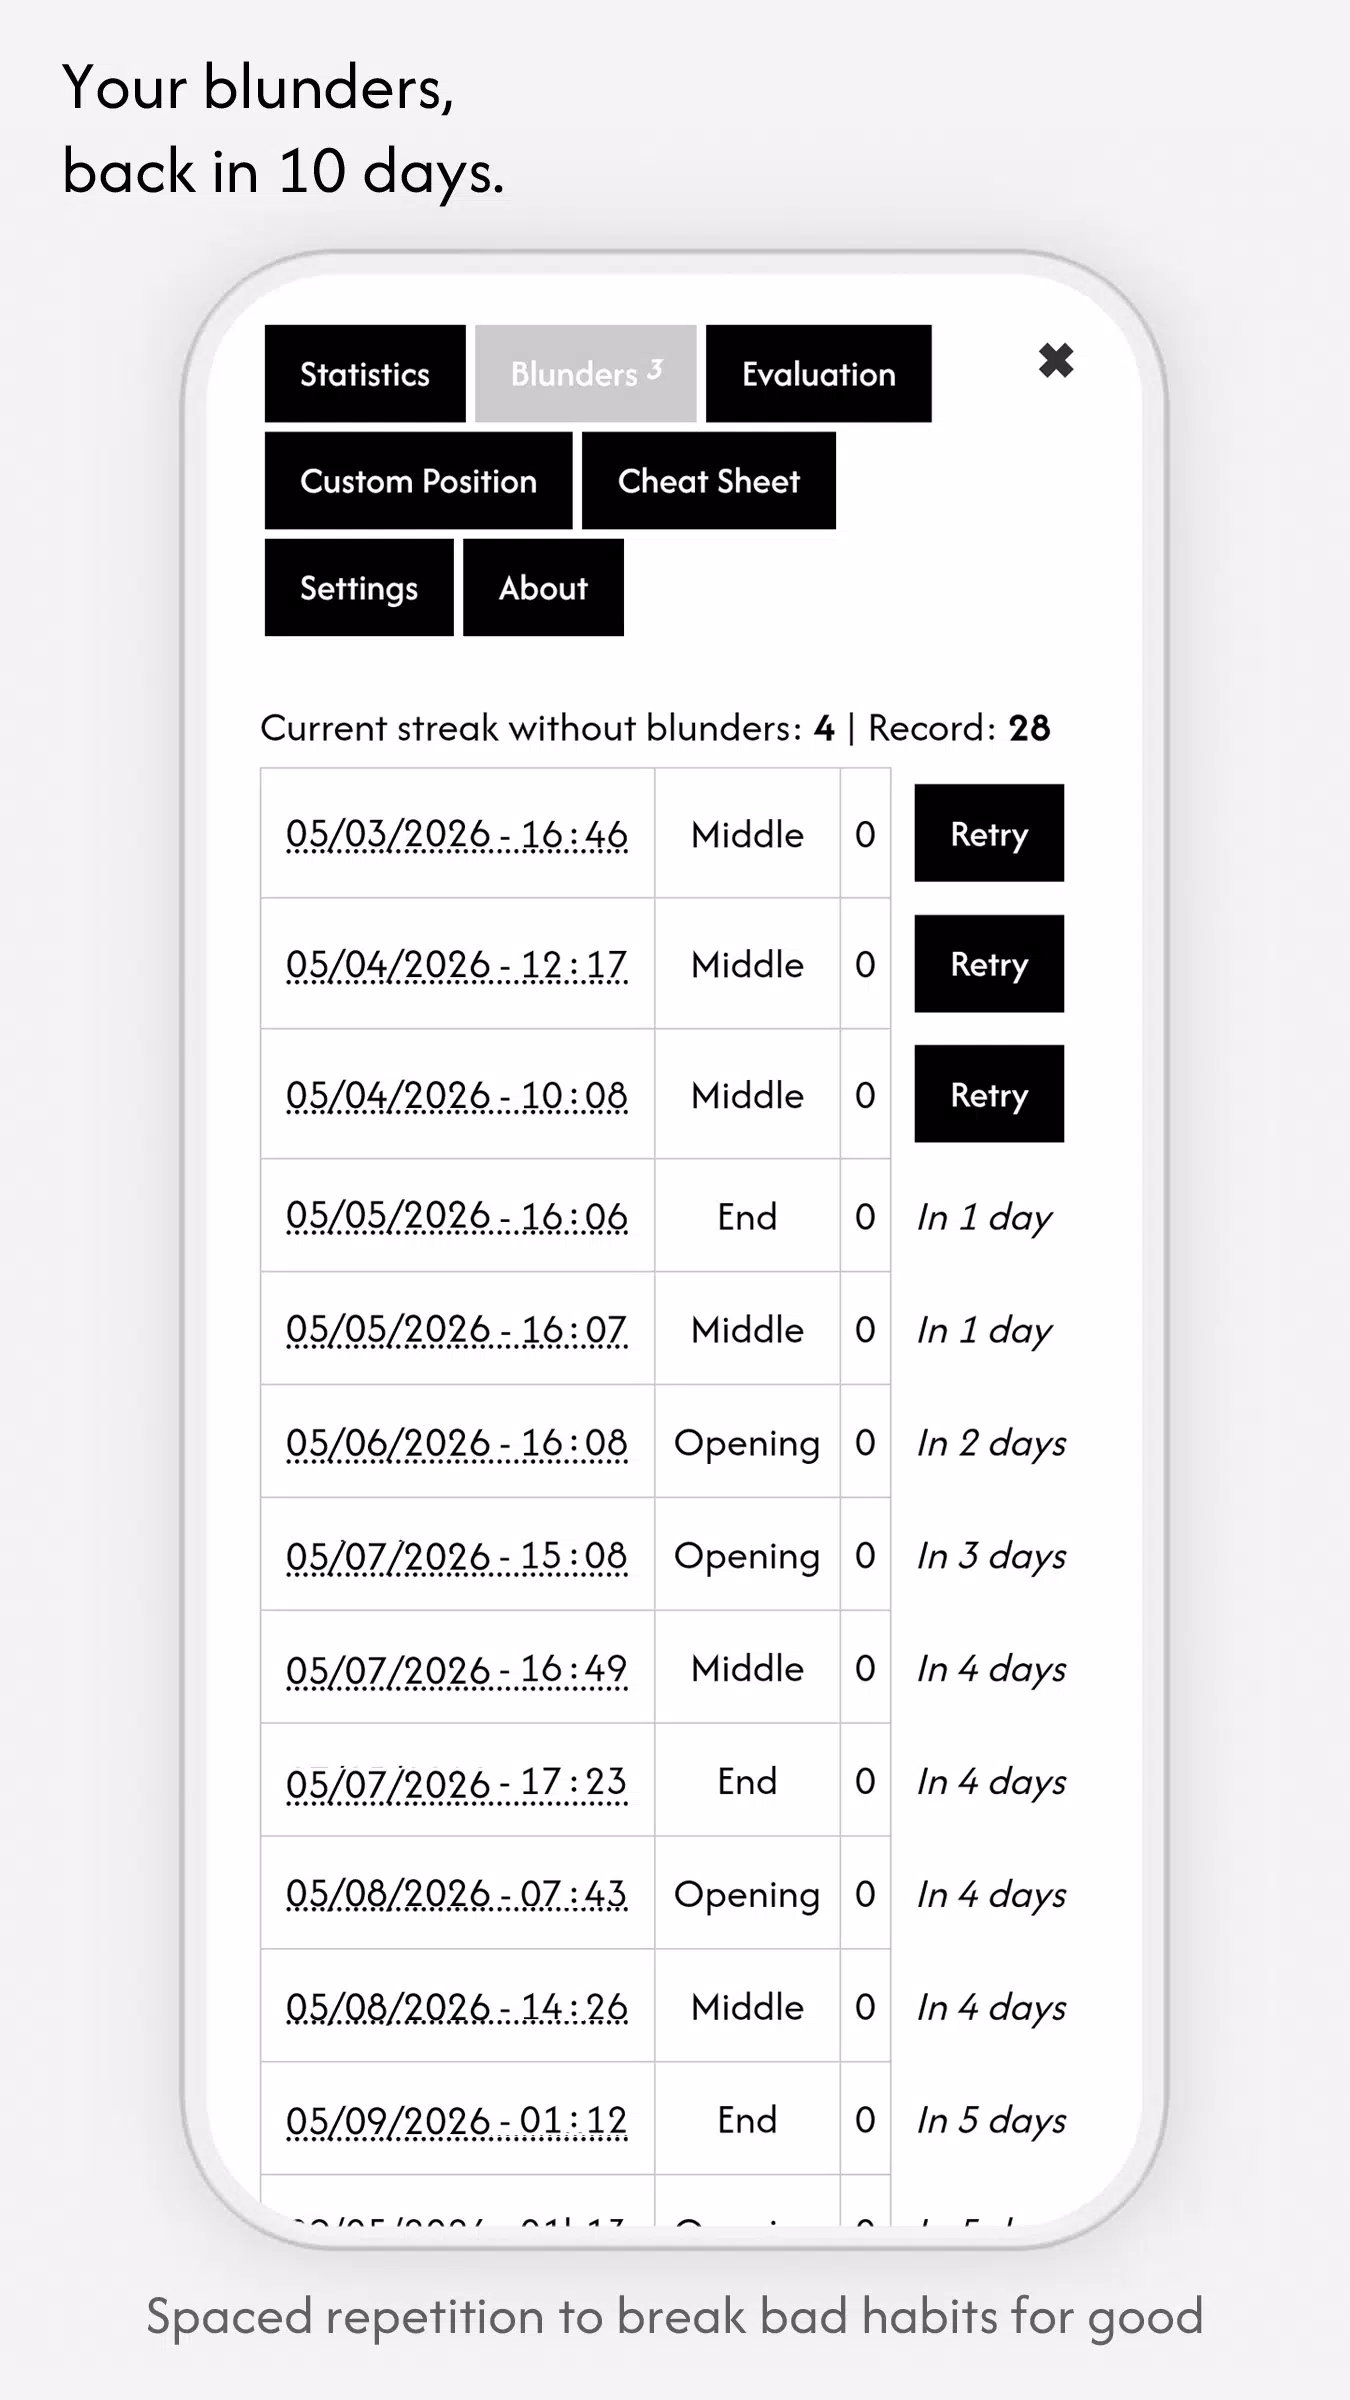The width and height of the screenshot is (1350, 2400).
Task: Open the 05/05/2026 - 16:07 blunder date
Action: click(457, 1329)
